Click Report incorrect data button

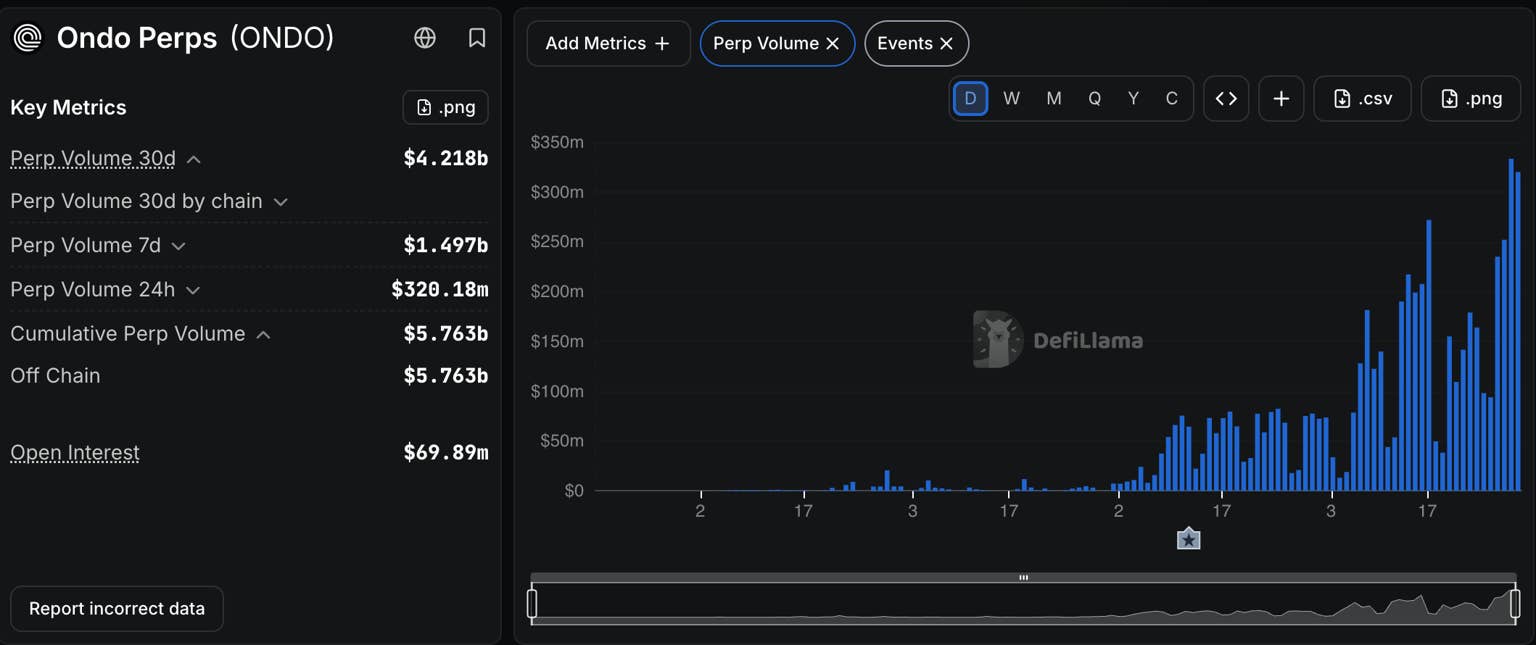click(117, 608)
